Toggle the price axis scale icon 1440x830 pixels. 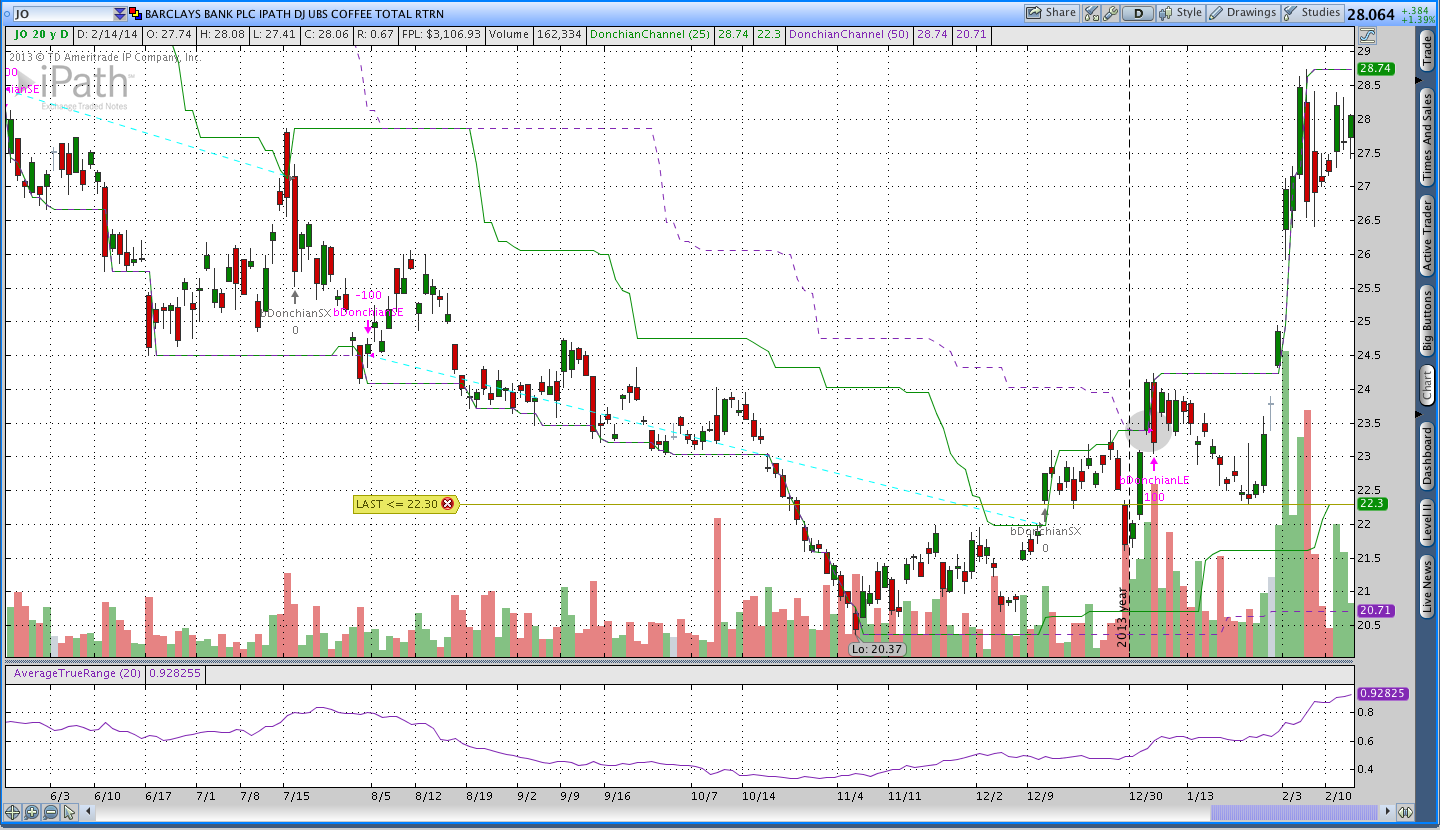[x=1367, y=35]
